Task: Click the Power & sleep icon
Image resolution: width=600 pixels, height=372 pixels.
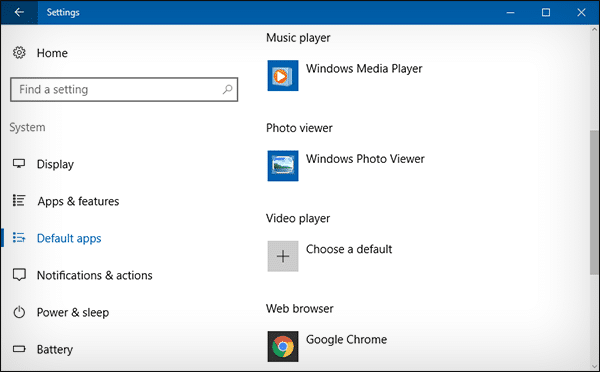Action: pos(19,312)
